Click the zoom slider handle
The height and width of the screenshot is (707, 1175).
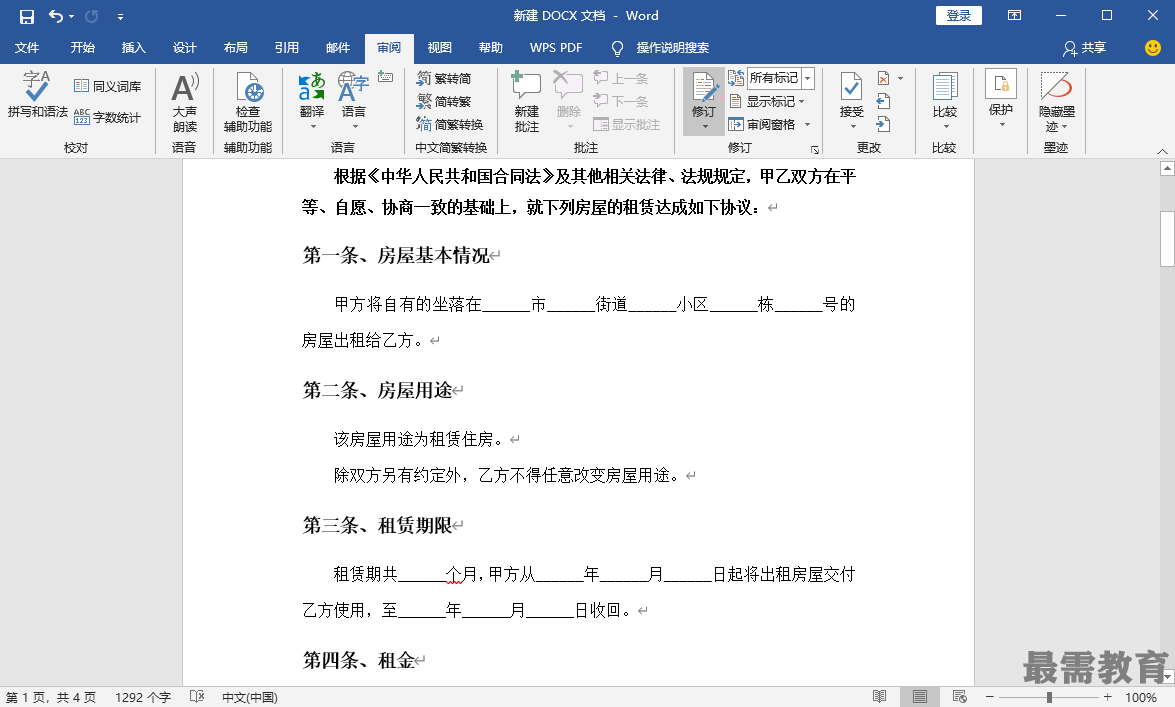click(1049, 697)
